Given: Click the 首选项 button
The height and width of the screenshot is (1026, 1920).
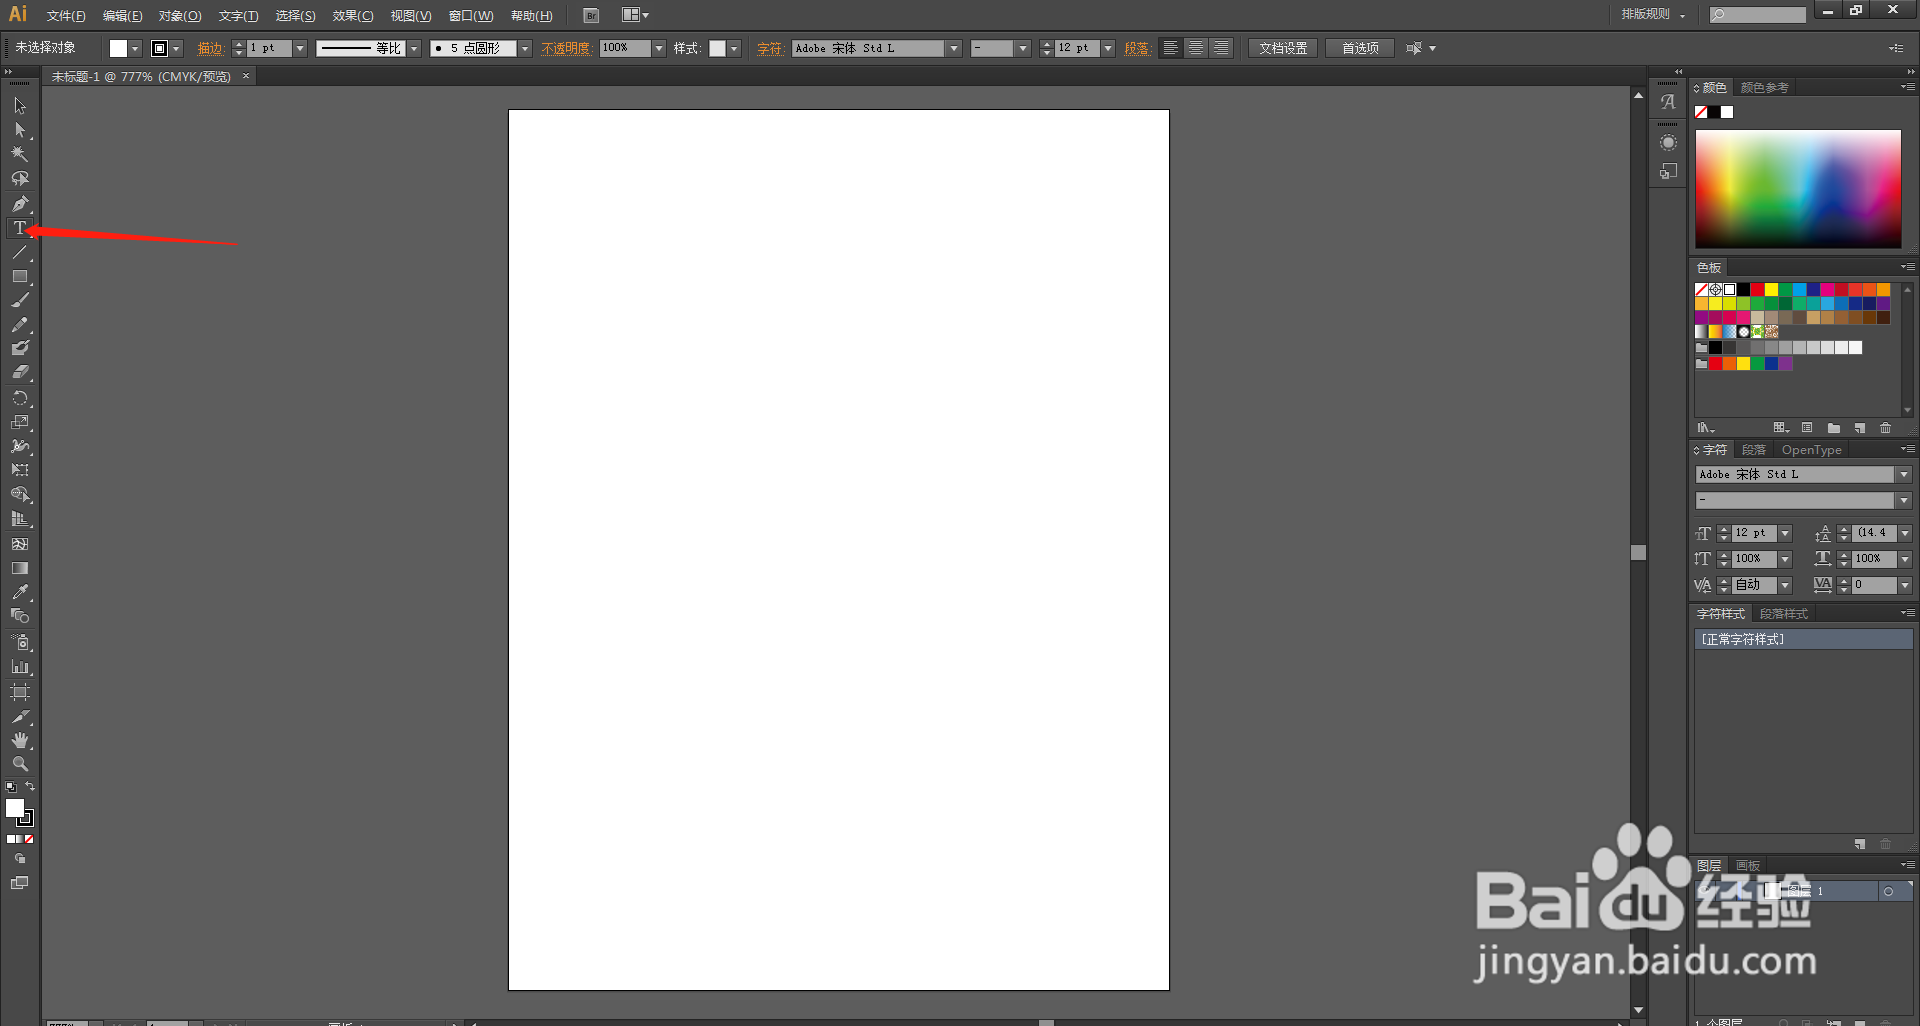Looking at the screenshot, I should [x=1360, y=48].
